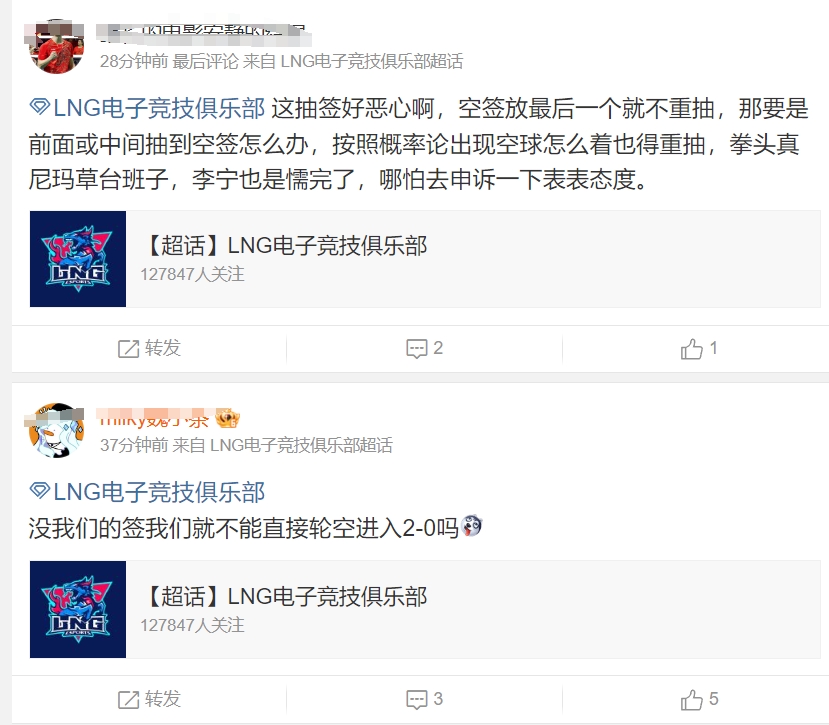Open LNG super-topic link in second post text
Image resolution: width=829 pixels, height=725 pixels.
159,492
